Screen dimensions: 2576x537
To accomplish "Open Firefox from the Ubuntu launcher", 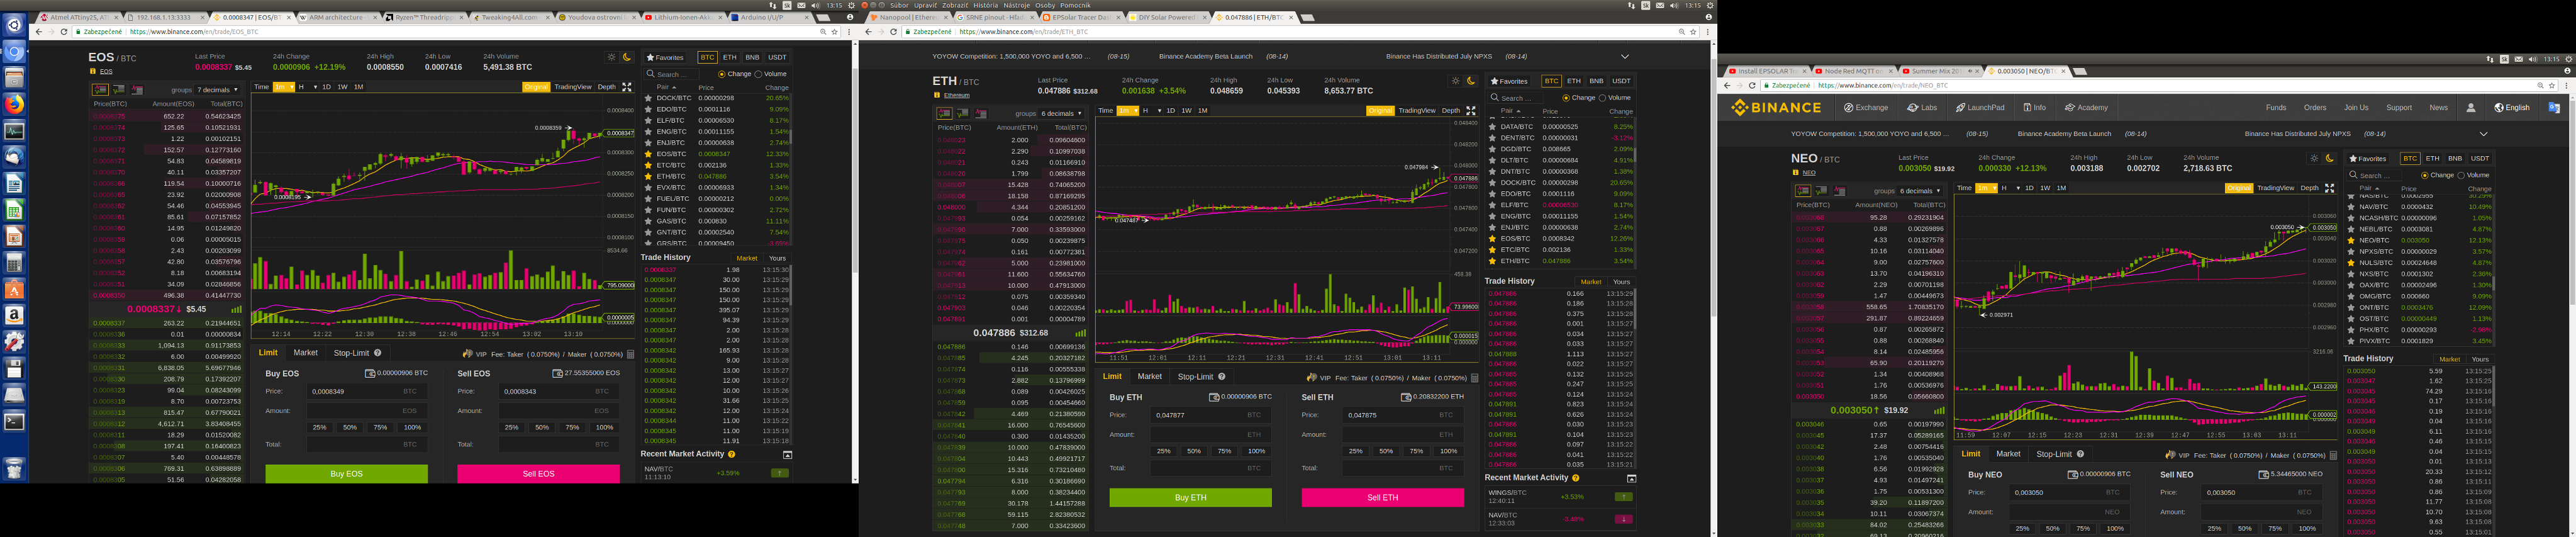I will coord(14,104).
